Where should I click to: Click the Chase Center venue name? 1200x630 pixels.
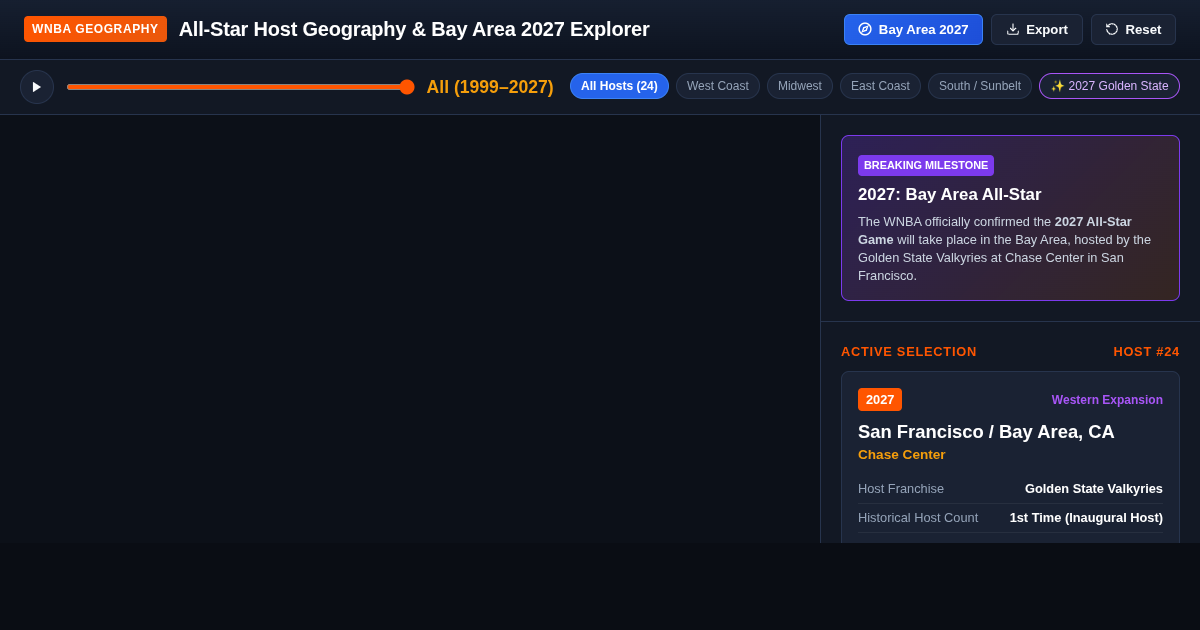point(901,455)
